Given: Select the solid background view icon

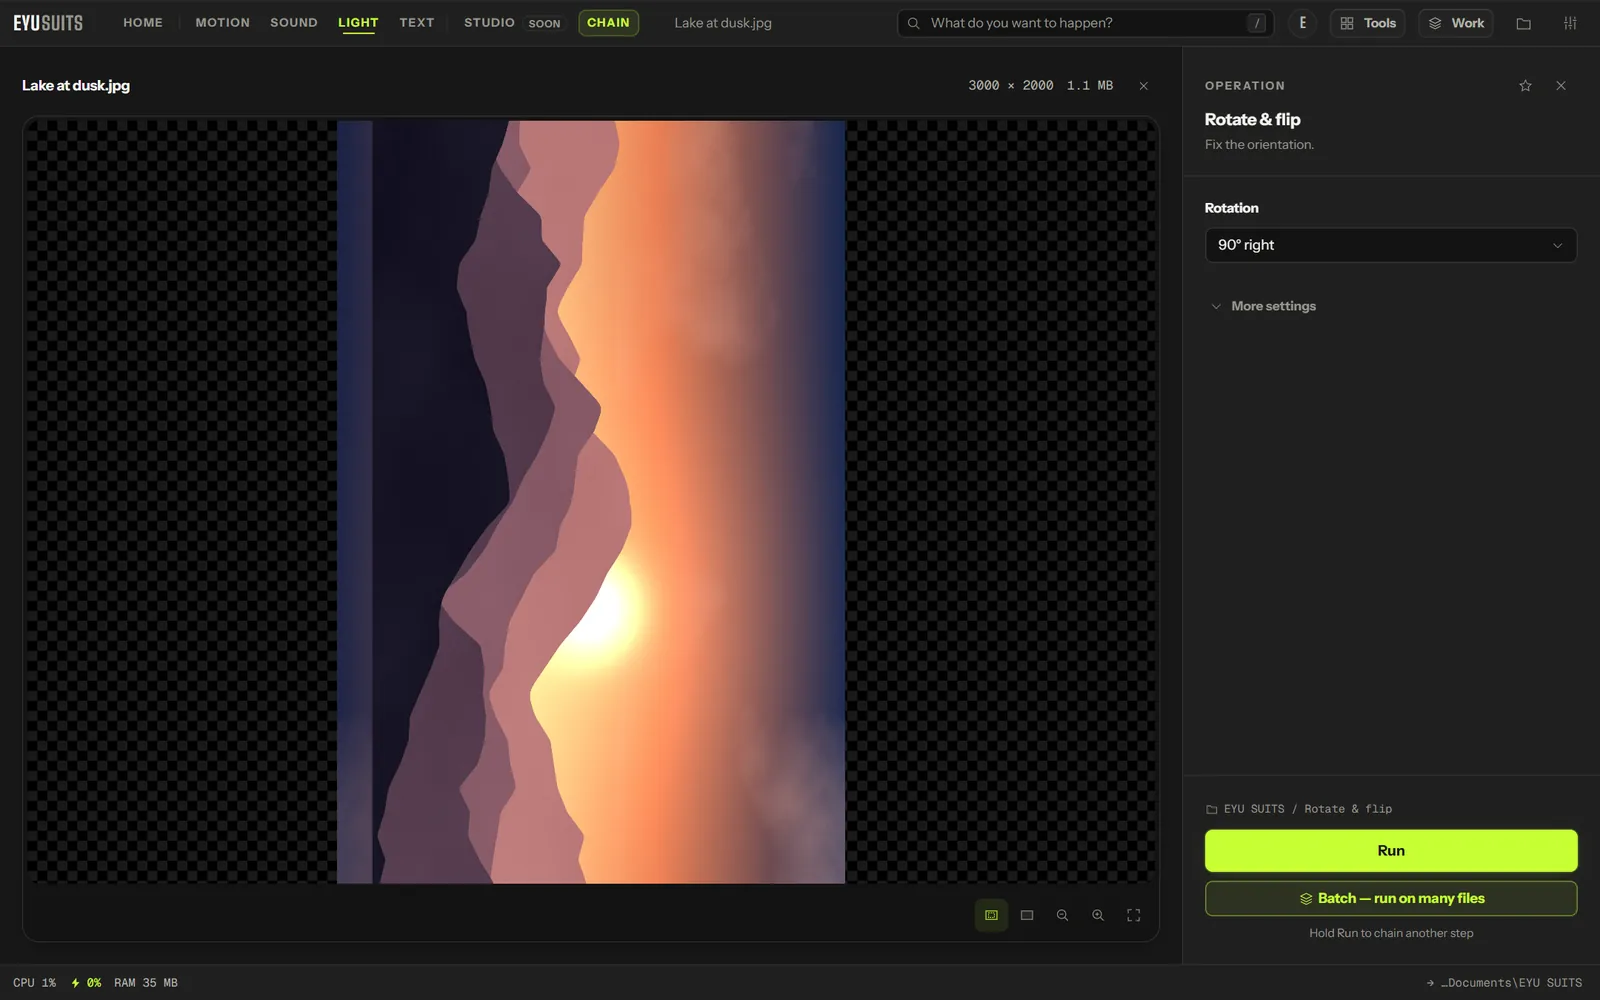Looking at the screenshot, I should coord(1027,915).
